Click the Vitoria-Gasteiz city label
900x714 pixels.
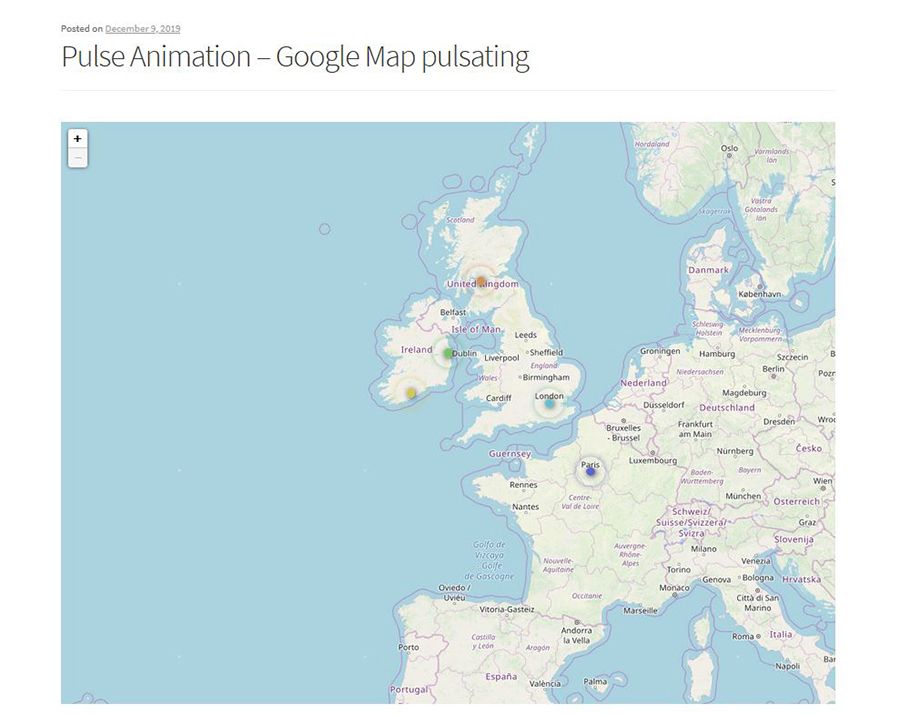tap(507, 609)
